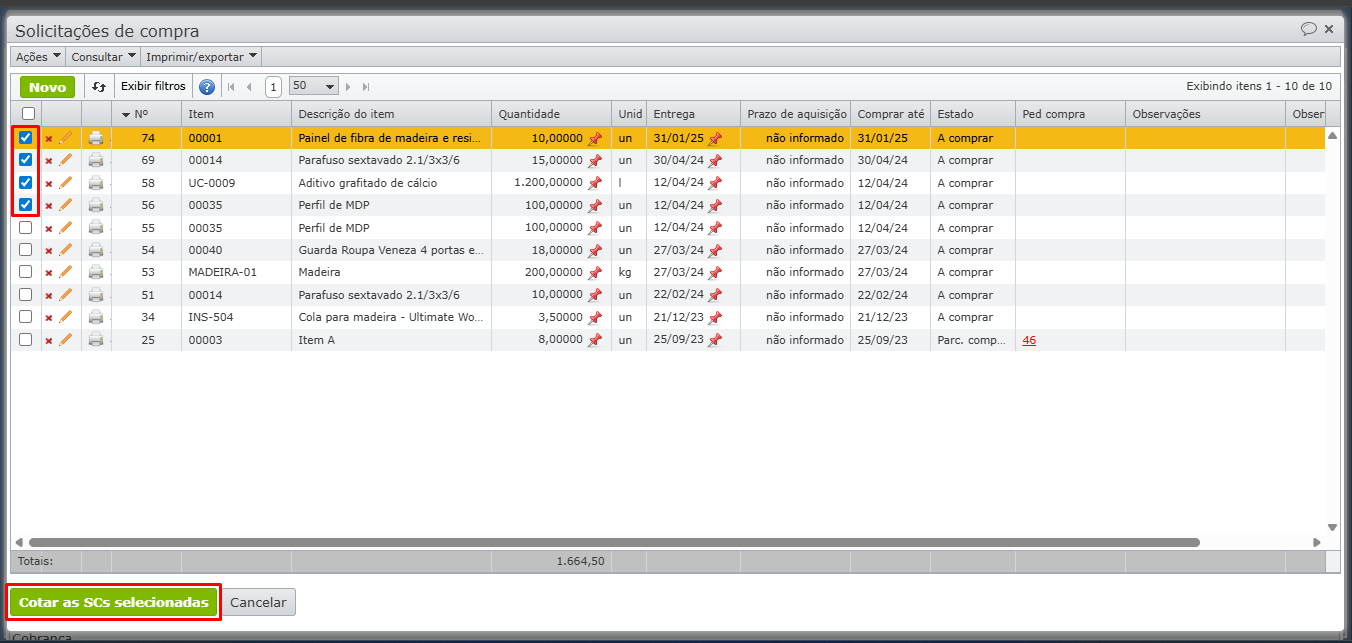Check the checkbox for request 25
The width and height of the screenshot is (1352, 643).
pyautogui.click(x=26, y=340)
